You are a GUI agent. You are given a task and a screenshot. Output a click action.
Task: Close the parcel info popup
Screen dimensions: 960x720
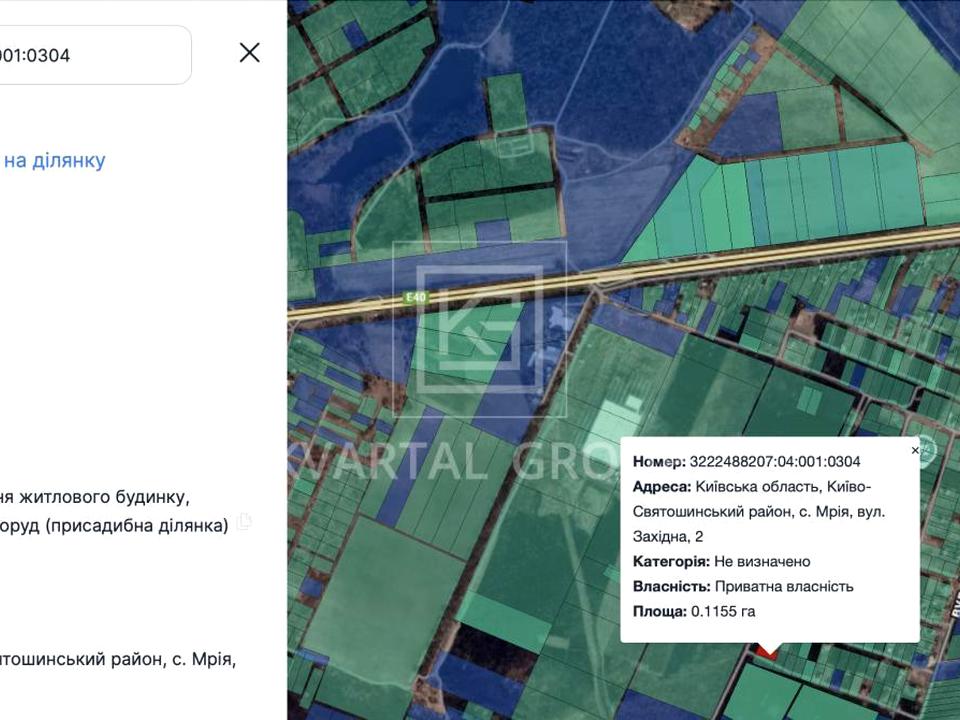click(914, 451)
